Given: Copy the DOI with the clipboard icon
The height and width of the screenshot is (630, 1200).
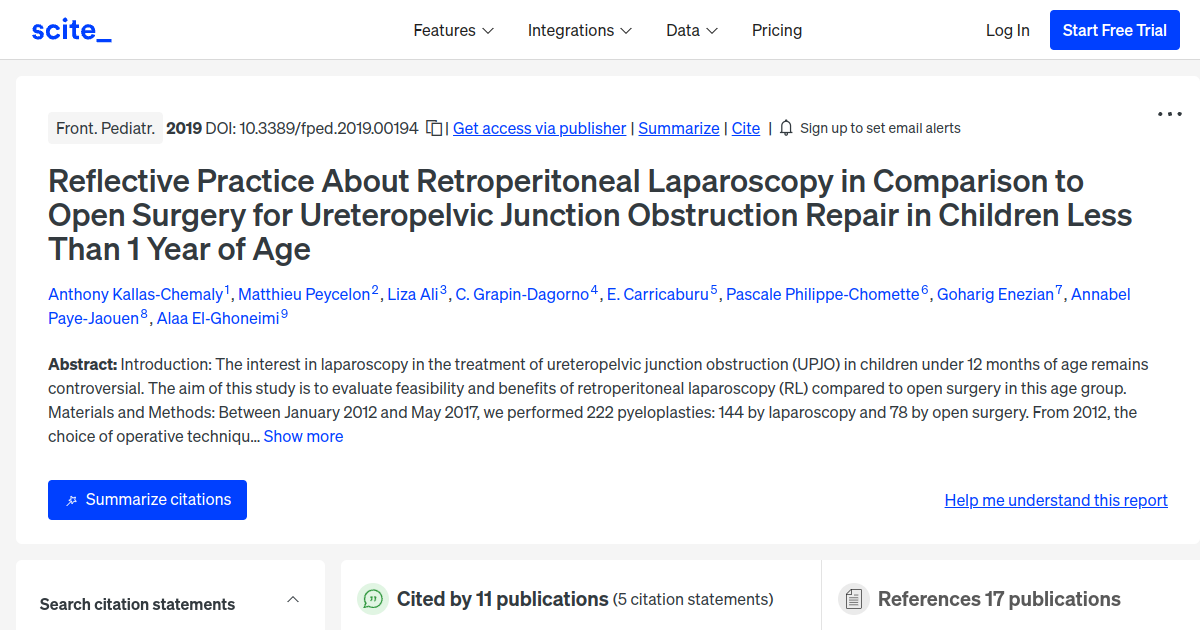Looking at the screenshot, I should pos(434,128).
